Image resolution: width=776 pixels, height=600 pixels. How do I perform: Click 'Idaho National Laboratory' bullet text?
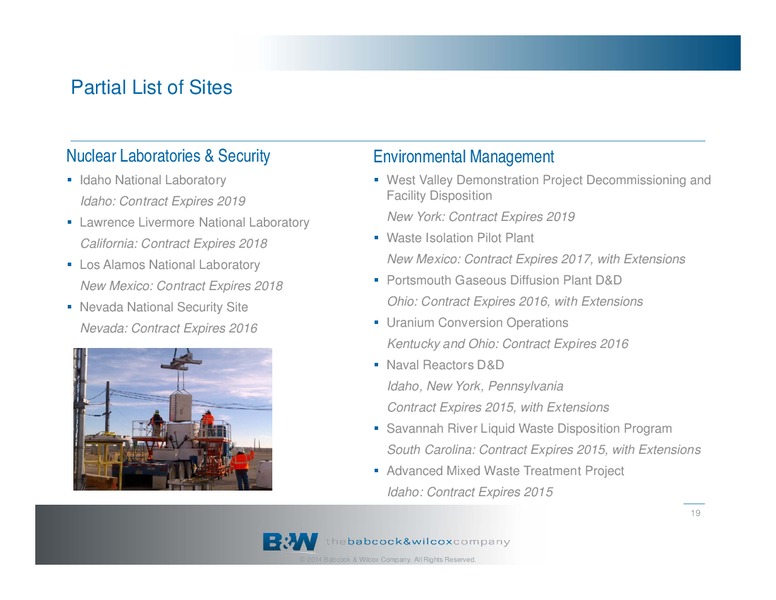tap(153, 180)
